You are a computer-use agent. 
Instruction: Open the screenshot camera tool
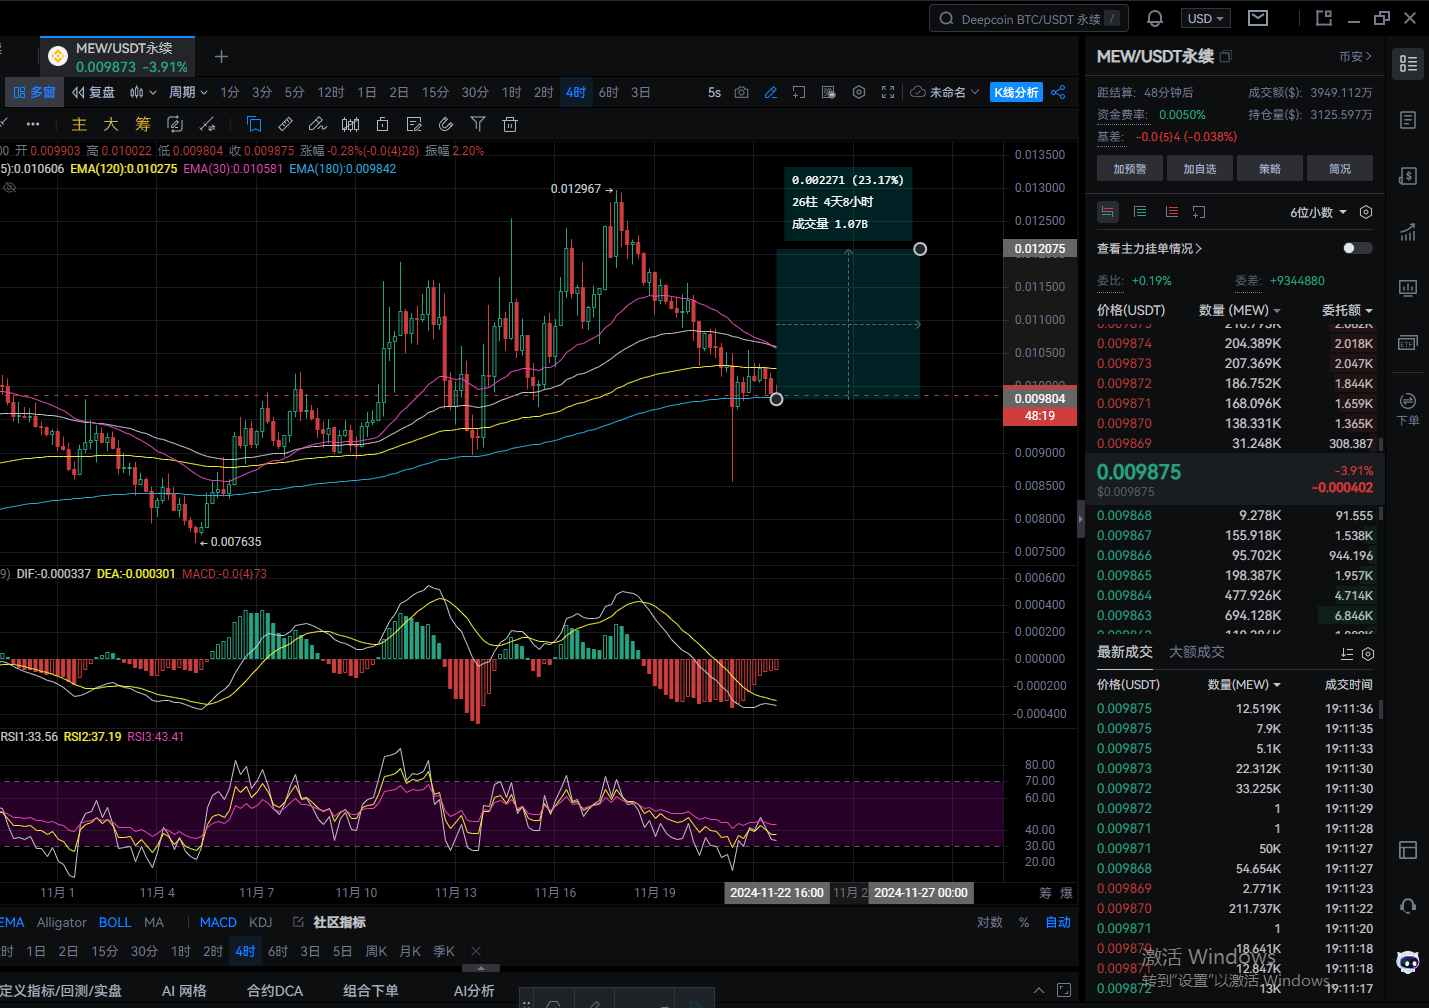pos(741,92)
